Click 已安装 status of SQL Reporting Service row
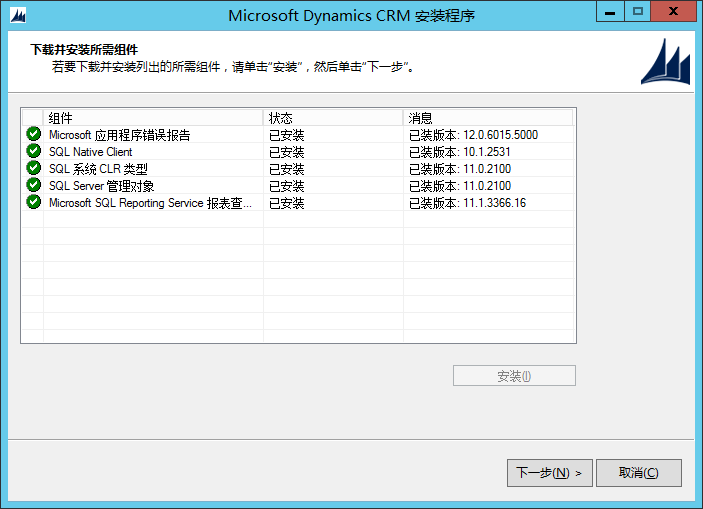The height and width of the screenshot is (509, 703). [x=286, y=203]
